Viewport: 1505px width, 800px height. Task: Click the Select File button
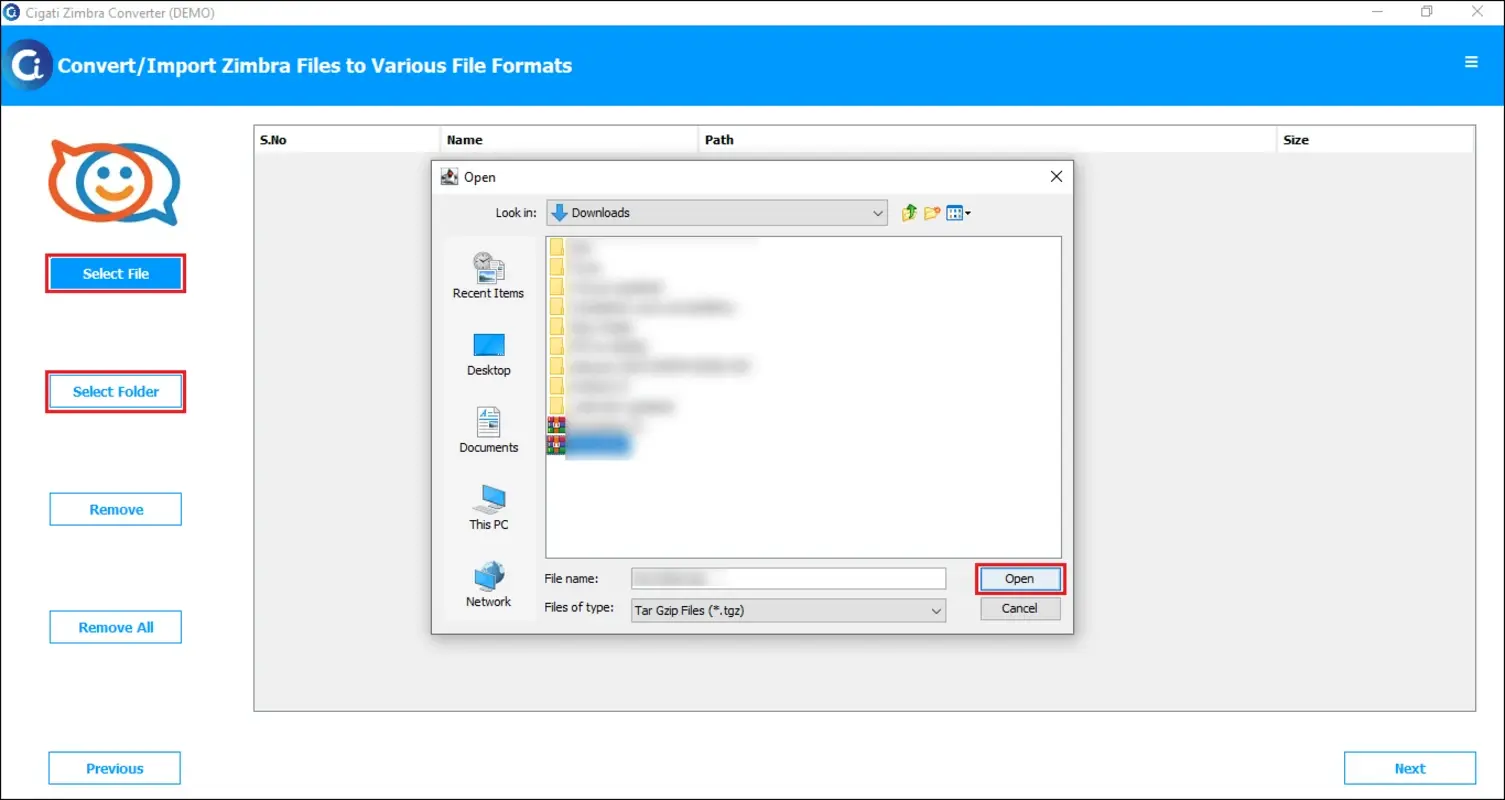114,273
